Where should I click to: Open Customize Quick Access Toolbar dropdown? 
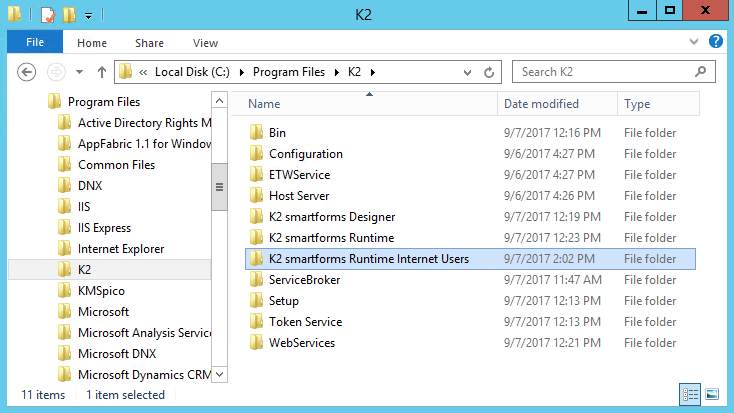click(88, 16)
